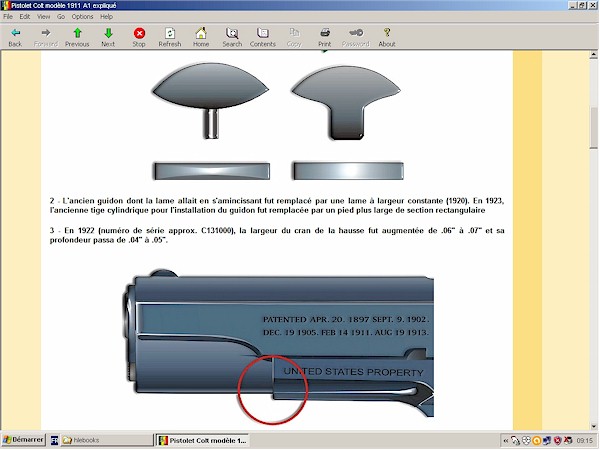The width and height of the screenshot is (600, 450).
Task: Print the page via the Print icon
Action: [x=324, y=37]
